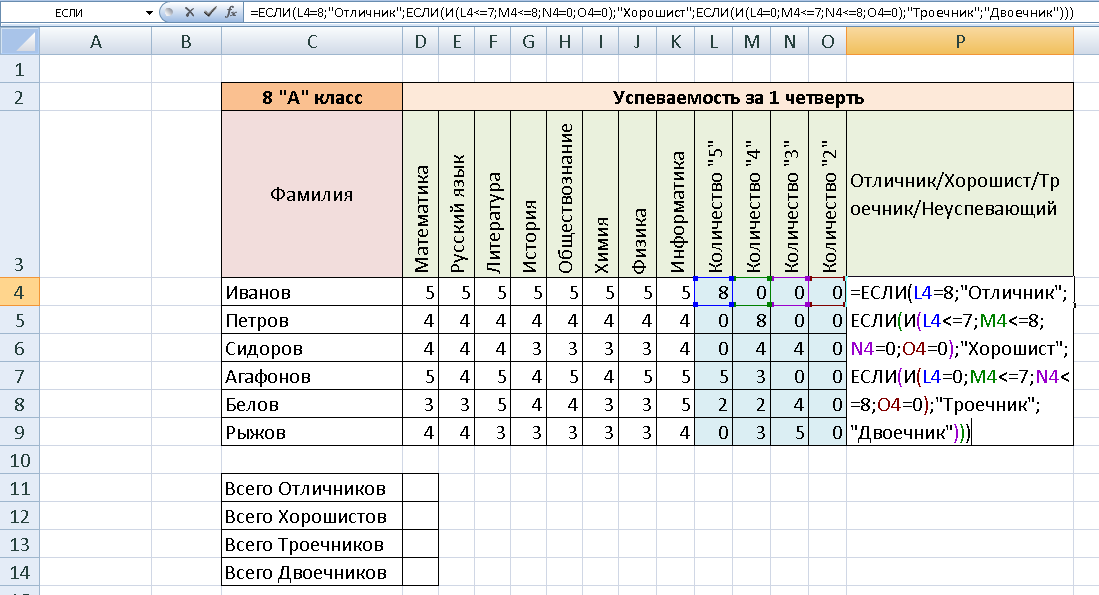Click the Cancel (X) icon in formula bar
Screen dimensions: 1099x595
(x=188, y=12)
